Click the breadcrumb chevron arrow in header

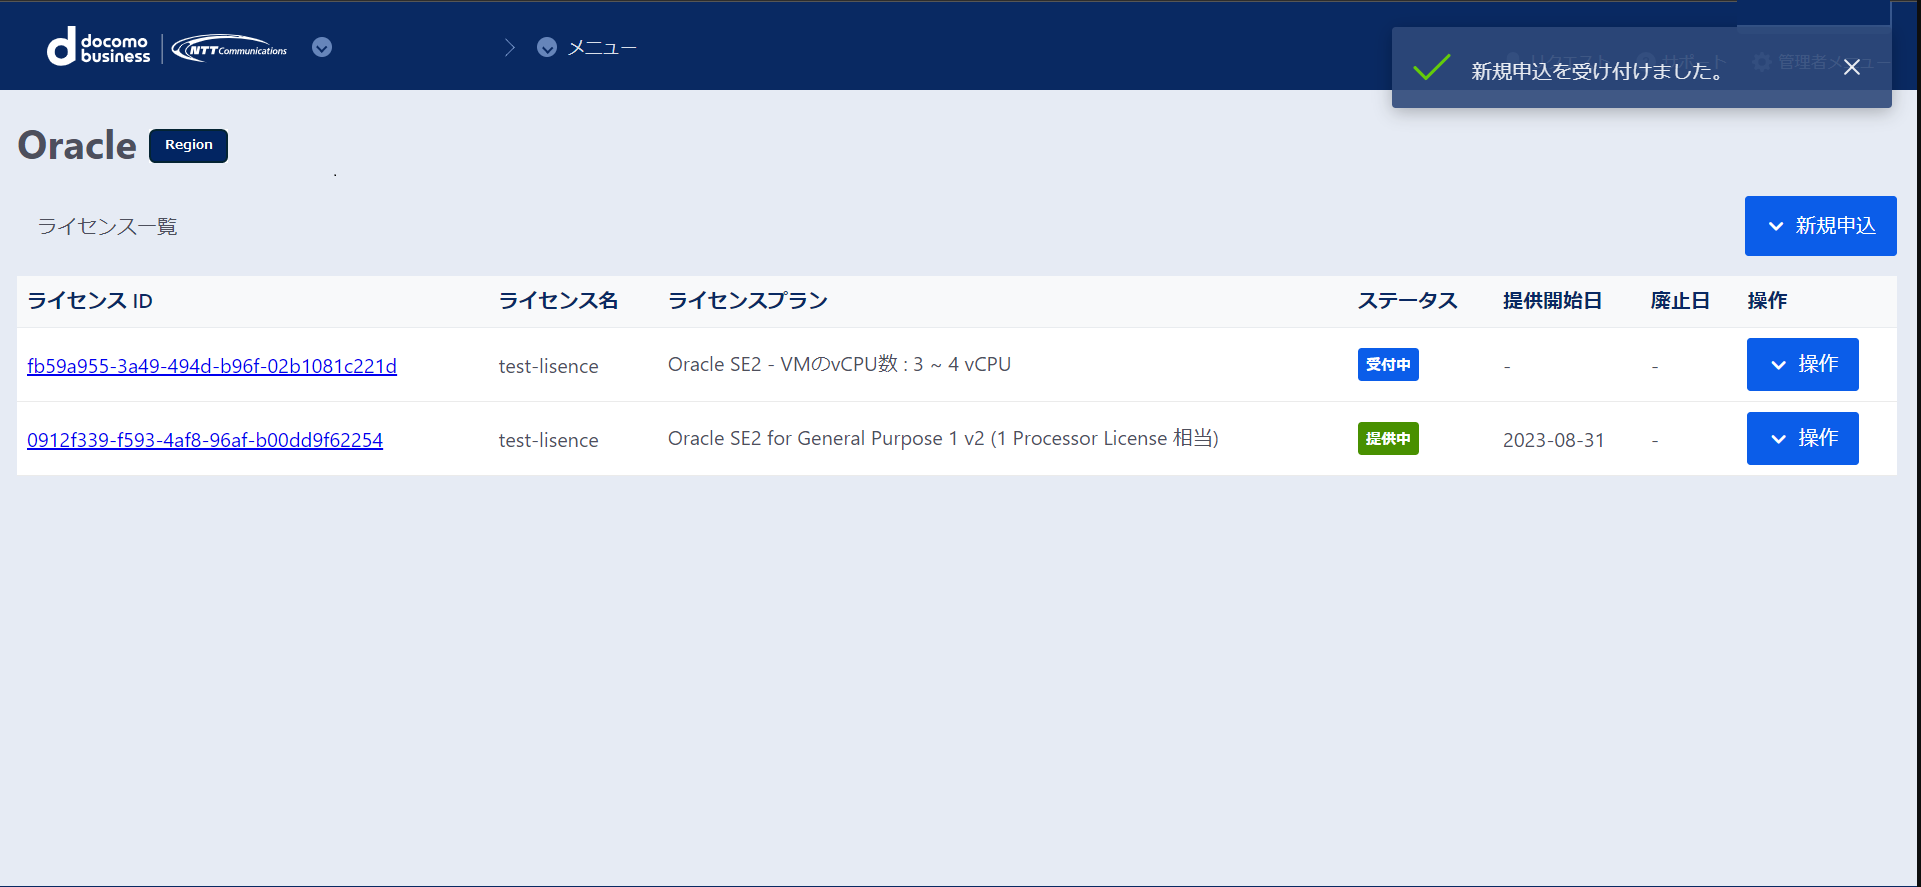click(x=510, y=47)
